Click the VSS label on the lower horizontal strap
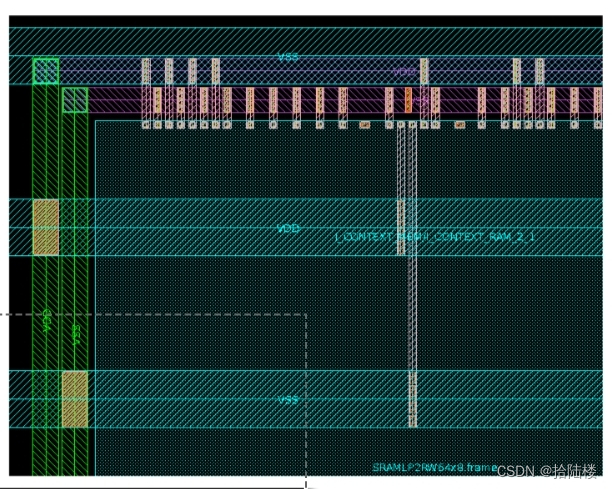The height and width of the screenshot is (489, 613). (289, 400)
